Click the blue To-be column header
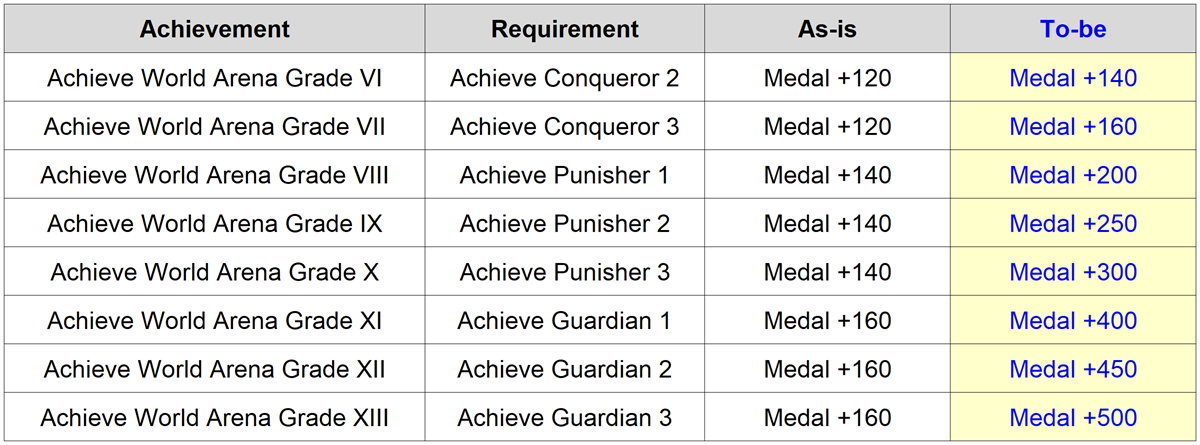Viewport: 1200px width, 445px height. [x=1073, y=29]
